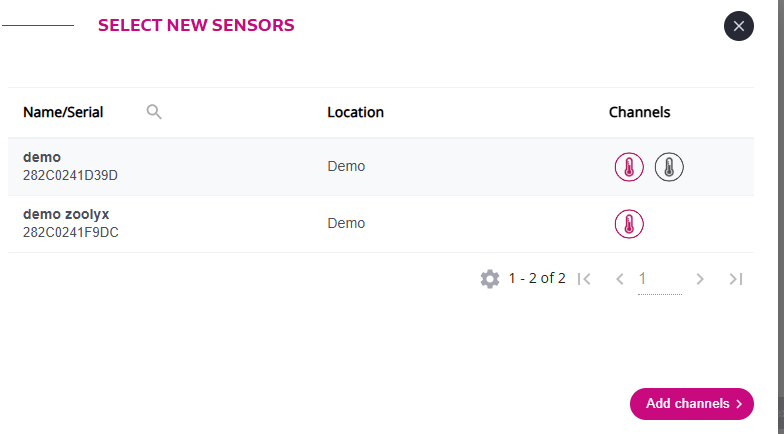
Task: Go to the first page of results
Action: [x=585, y=279]
